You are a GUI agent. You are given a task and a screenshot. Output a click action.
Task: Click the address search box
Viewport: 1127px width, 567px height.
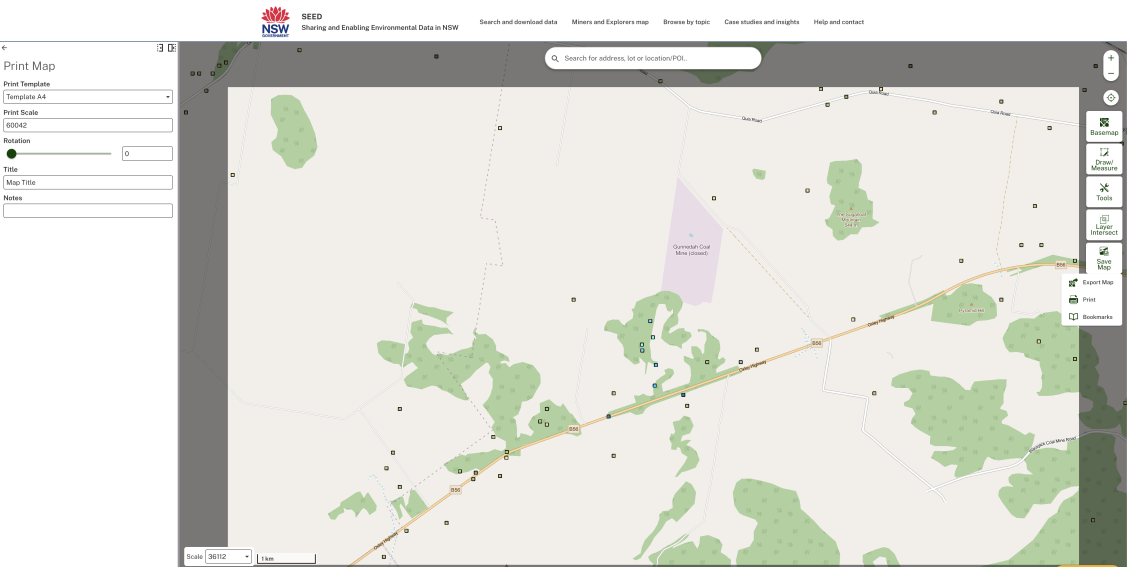tap(653, 58)
